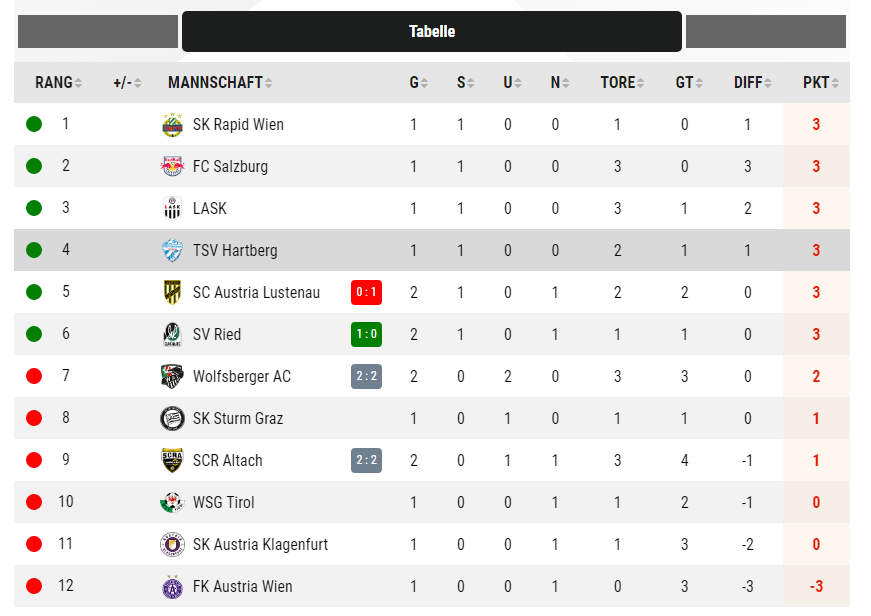871x616 pixels.
Task: Select the TSV Hartberg team crest
Action: [172, 251]
